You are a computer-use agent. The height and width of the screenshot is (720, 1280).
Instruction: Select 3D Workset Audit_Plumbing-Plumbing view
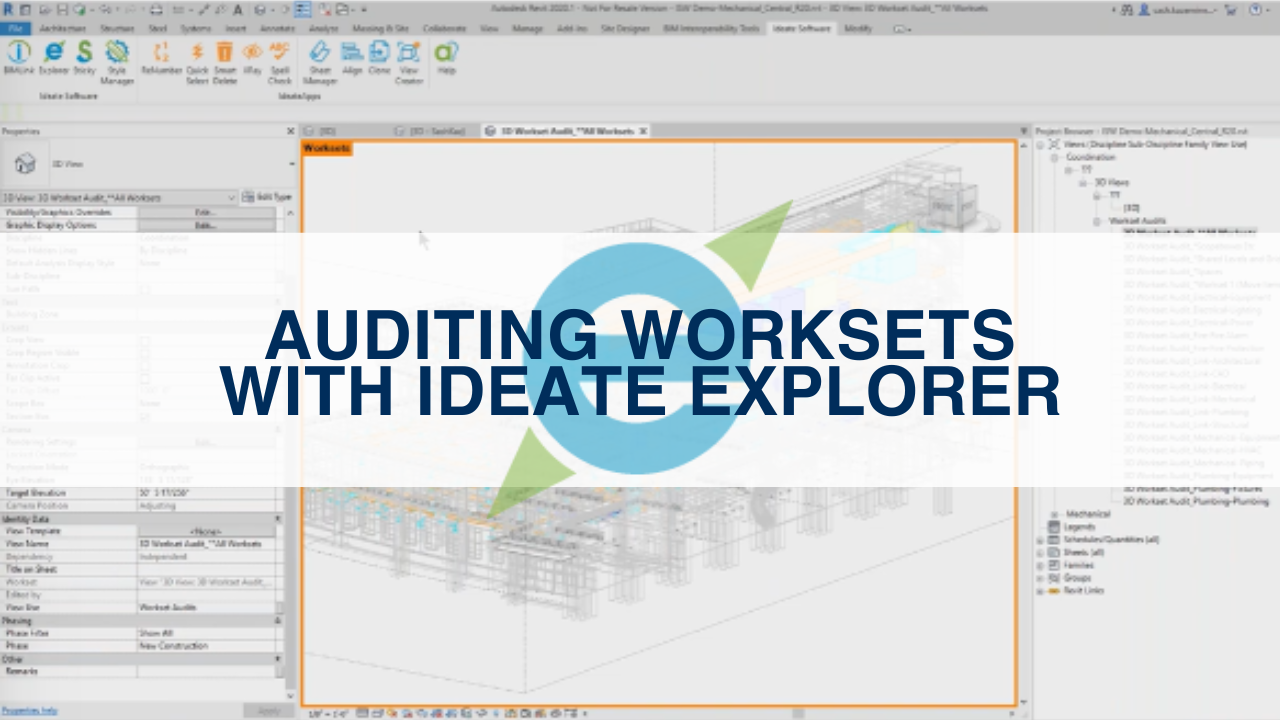click(1195, 501)
